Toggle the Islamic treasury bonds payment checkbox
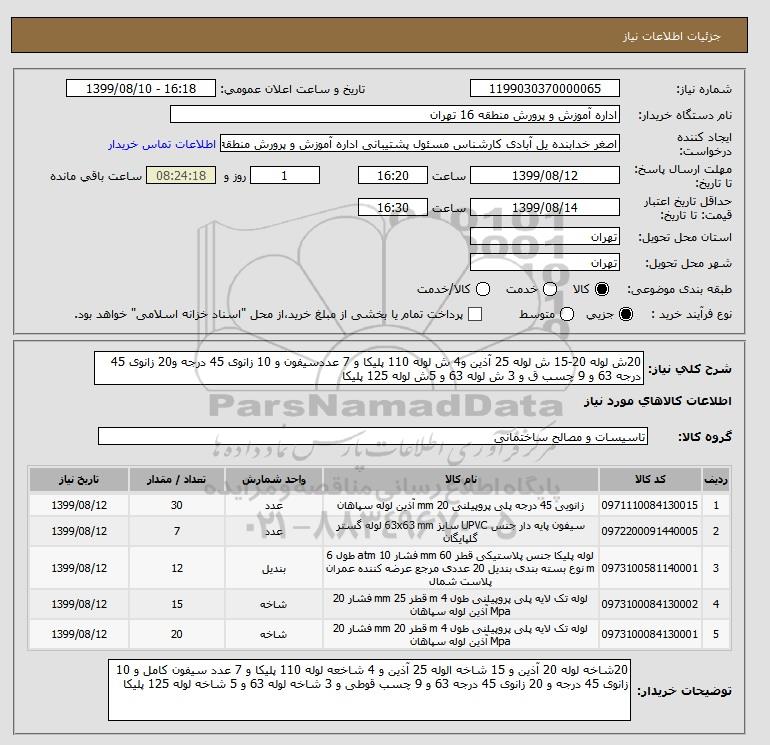Image resolution: width=770 pixels, height=745 pixels. click(475, 314)
